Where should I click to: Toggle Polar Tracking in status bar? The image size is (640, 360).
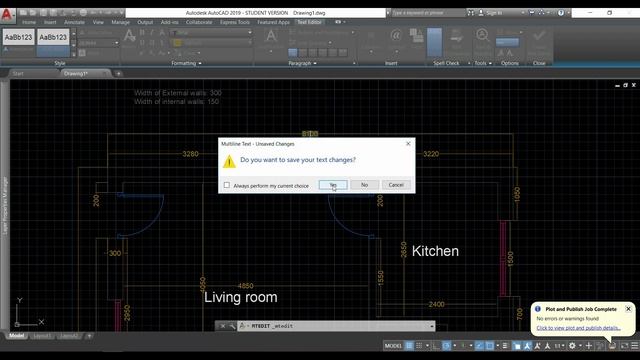[446, 346]
